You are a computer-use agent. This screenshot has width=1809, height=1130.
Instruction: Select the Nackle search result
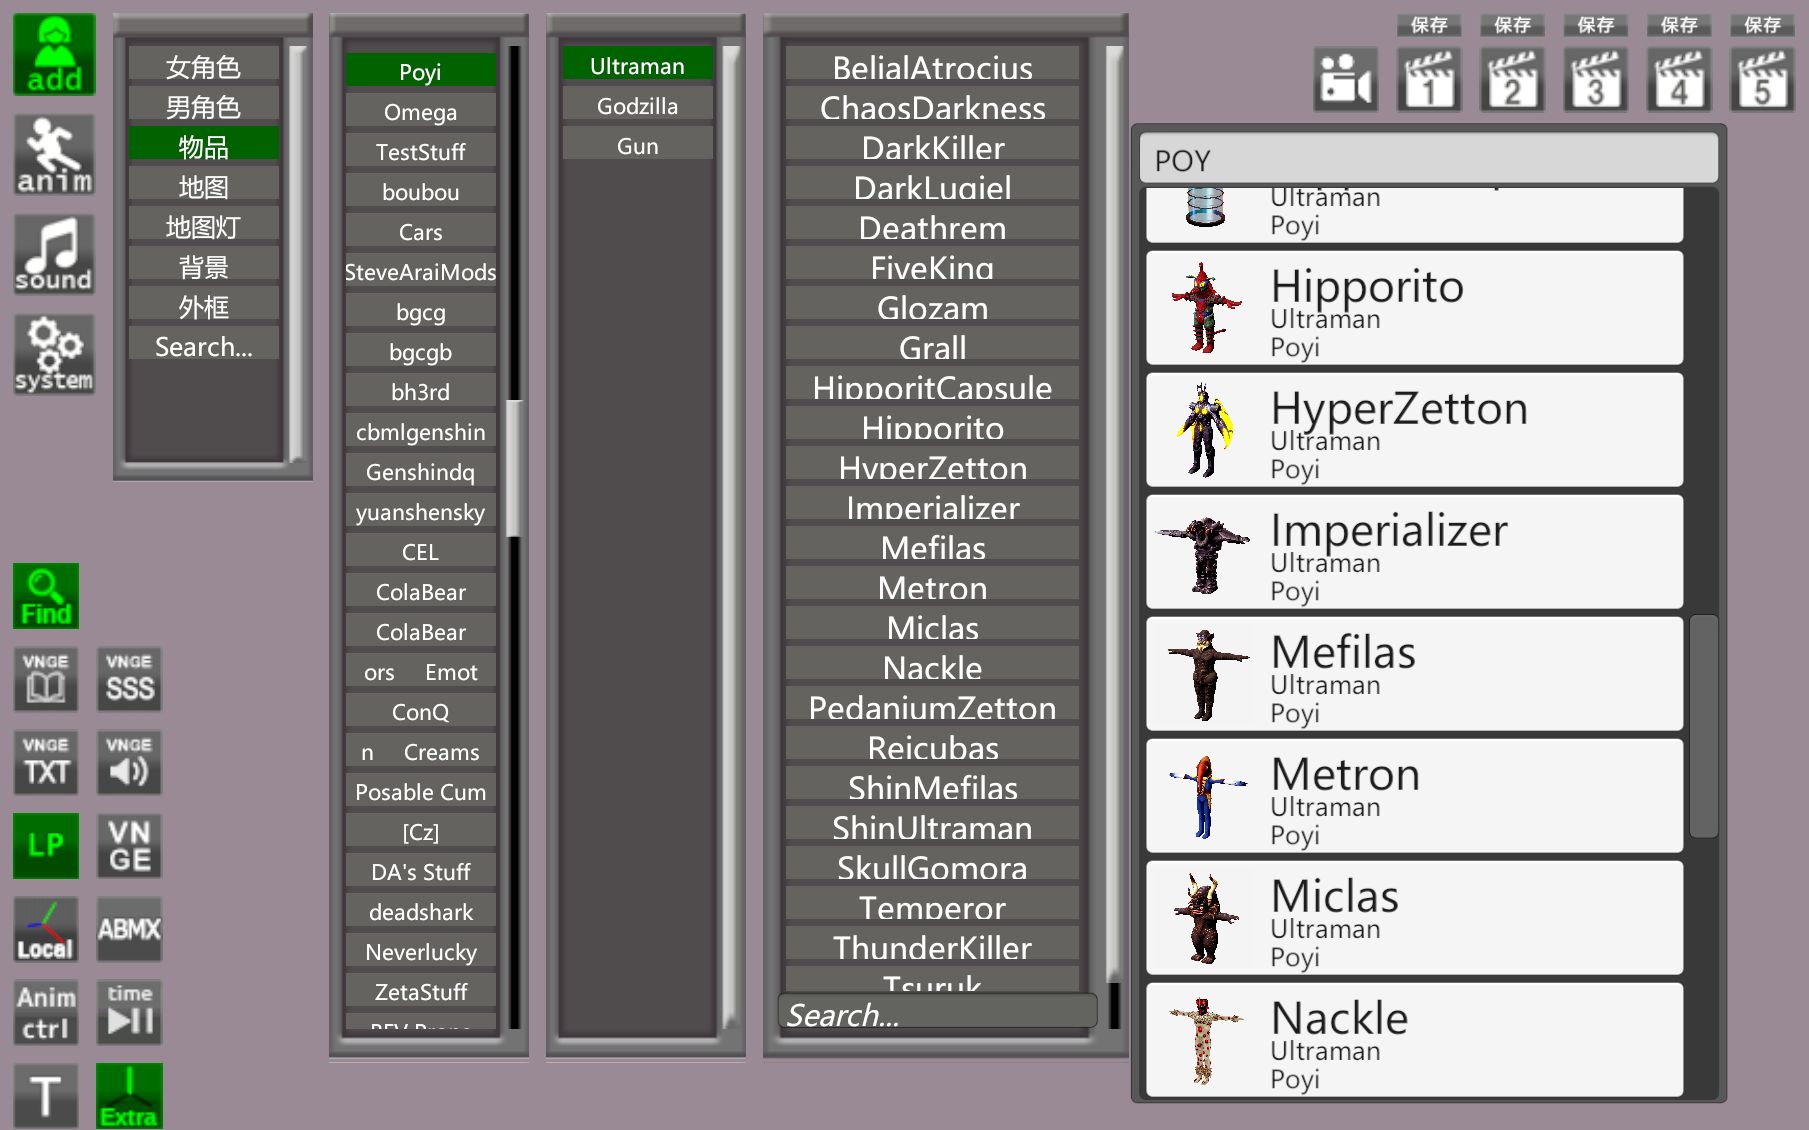click(x=1414, y=1040)
